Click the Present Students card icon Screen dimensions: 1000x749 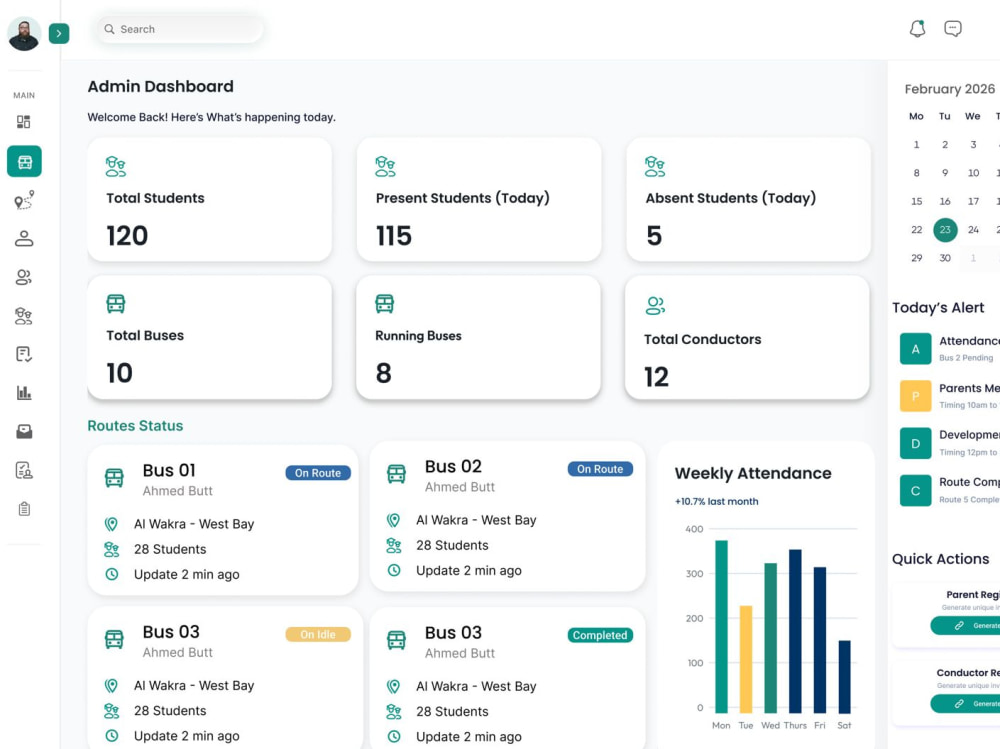pos(385,167)
